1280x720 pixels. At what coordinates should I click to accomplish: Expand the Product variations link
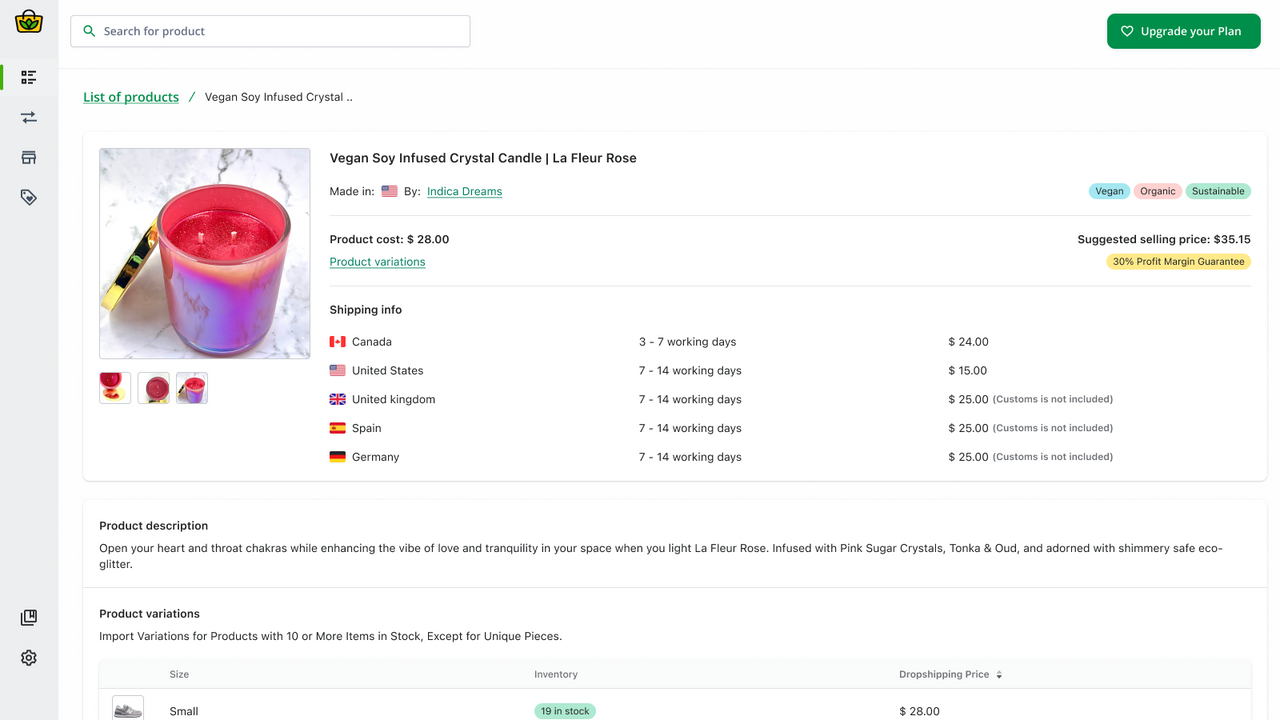tap(377, 261)
